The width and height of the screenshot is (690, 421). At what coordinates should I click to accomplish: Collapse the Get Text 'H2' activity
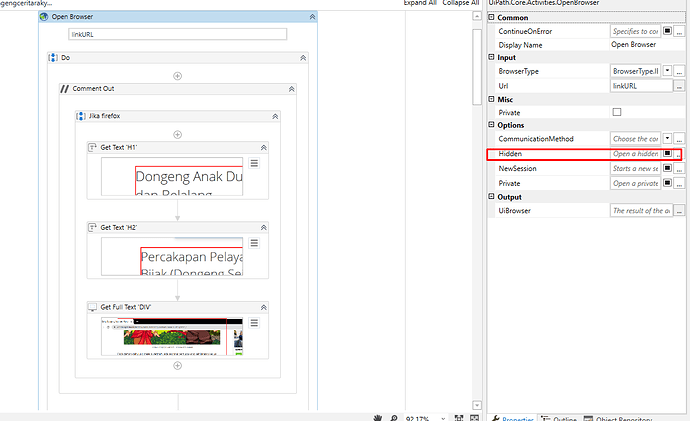(264, 227)
